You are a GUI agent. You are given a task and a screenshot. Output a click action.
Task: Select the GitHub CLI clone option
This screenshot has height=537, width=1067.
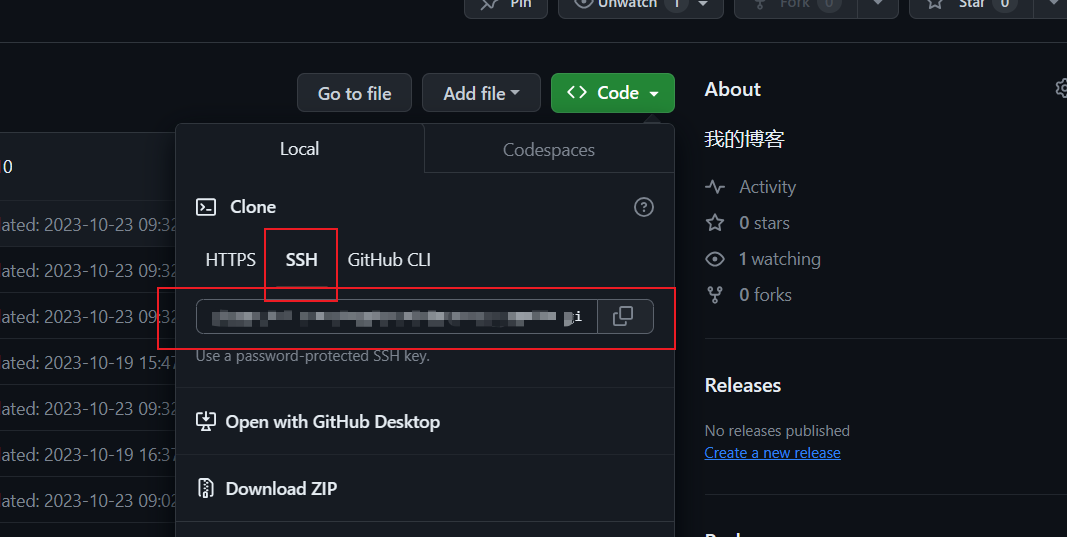[x=389, y=260]
